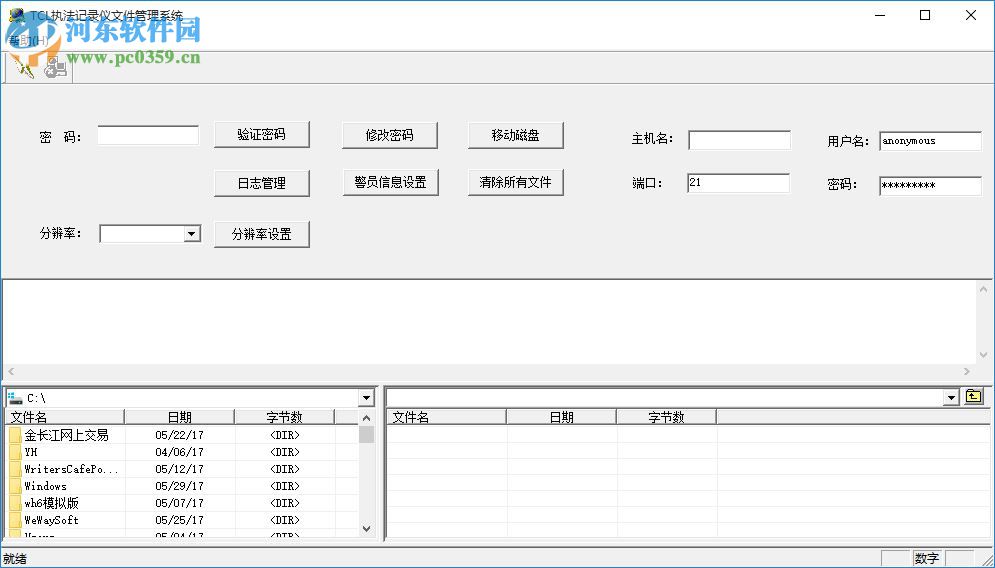Open 日志管理 log management
Image resolution: width=995 pixels, height=568 pixels.
(x=261, y=183)
